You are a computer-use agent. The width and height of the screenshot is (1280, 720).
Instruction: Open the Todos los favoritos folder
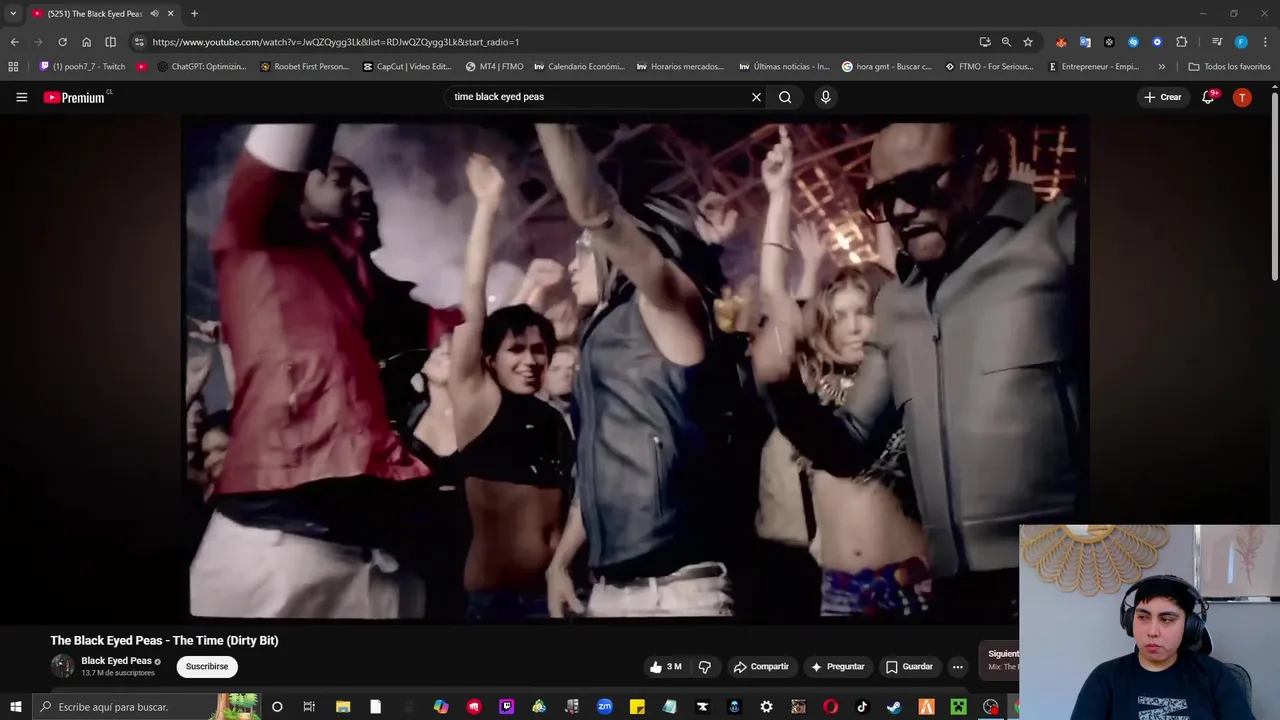click(x=1229, y=67)
